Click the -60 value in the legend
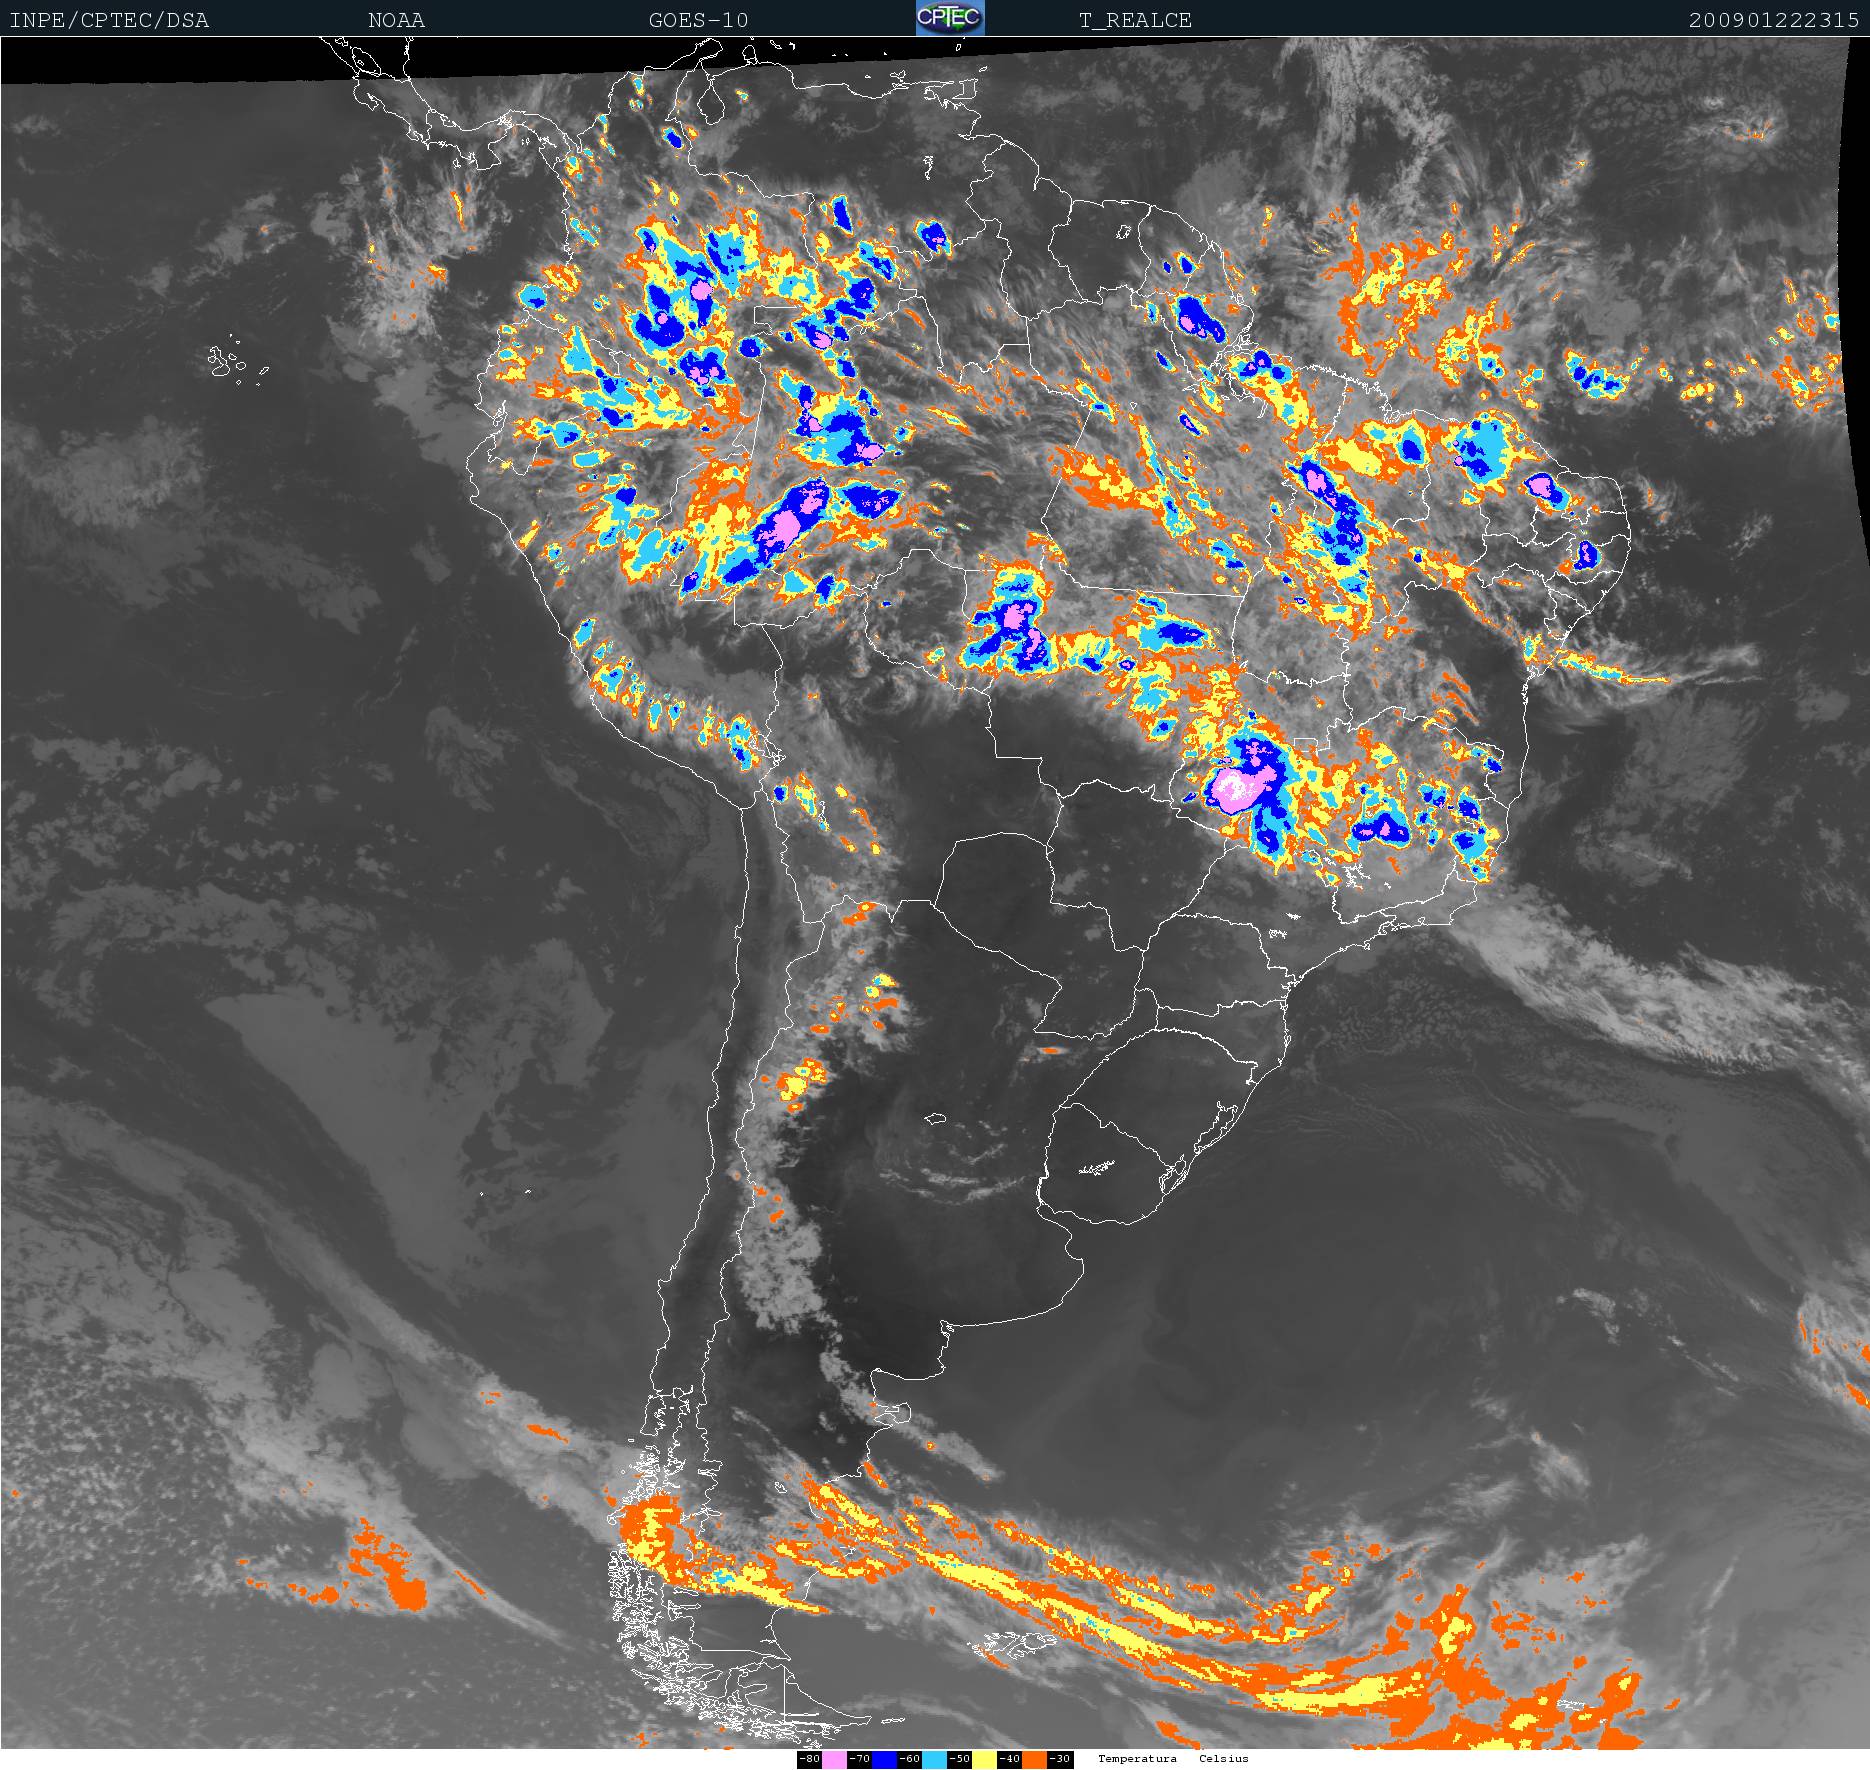The height and width of the screenshot is (1770, 1870). pos(909,1759)
